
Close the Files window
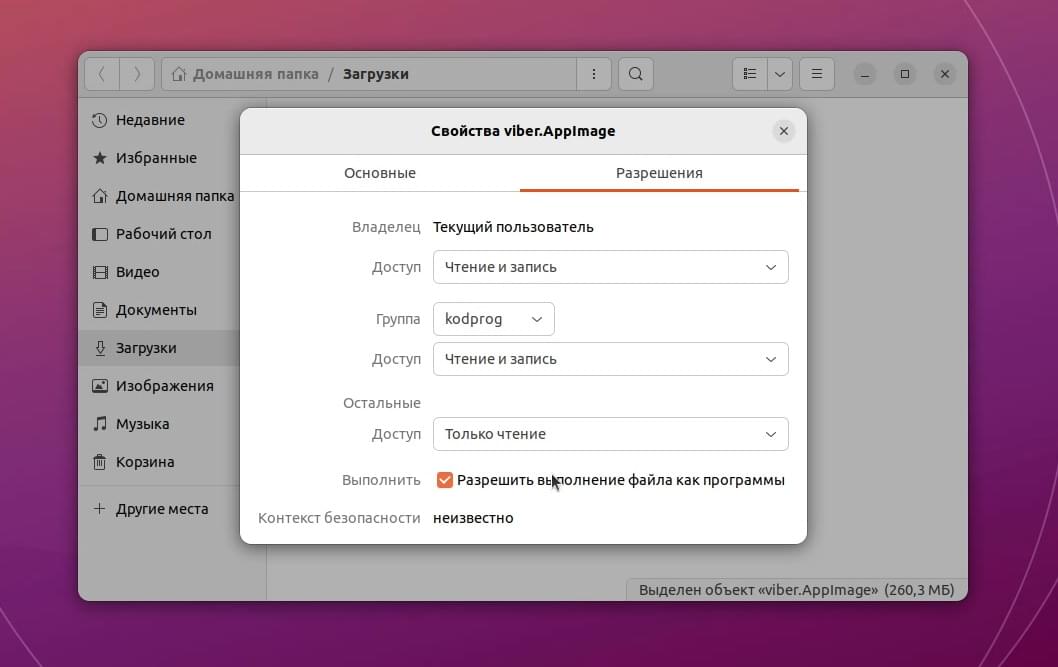[x=945, y=74]
